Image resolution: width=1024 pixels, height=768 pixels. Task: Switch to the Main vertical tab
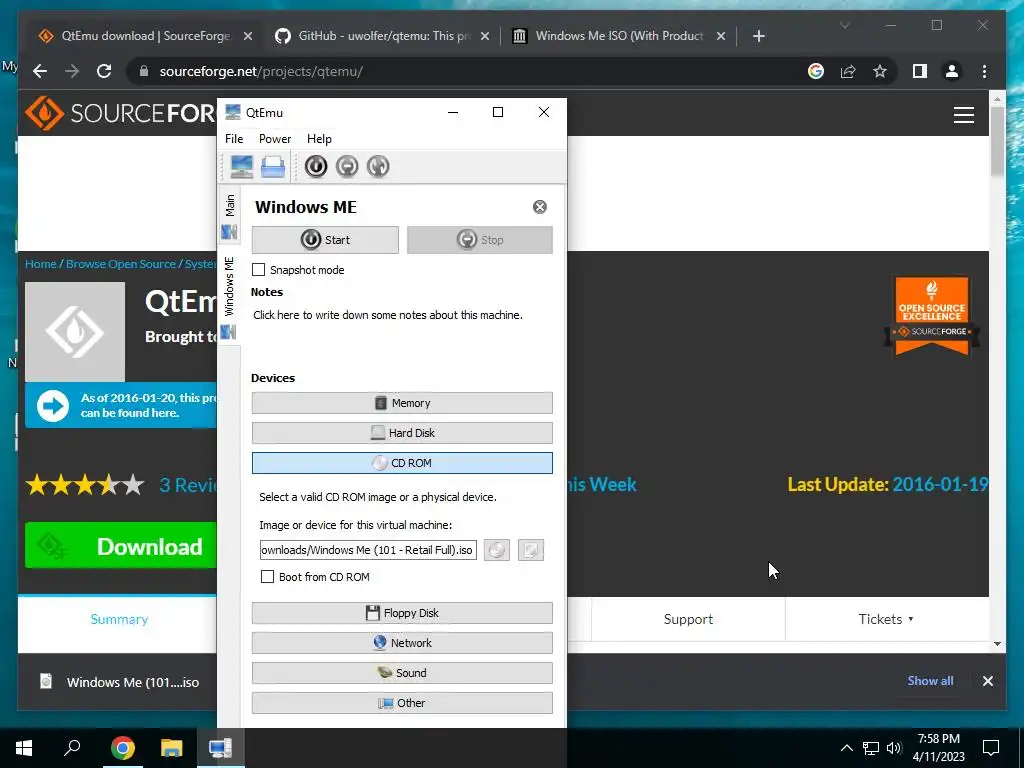229,216
